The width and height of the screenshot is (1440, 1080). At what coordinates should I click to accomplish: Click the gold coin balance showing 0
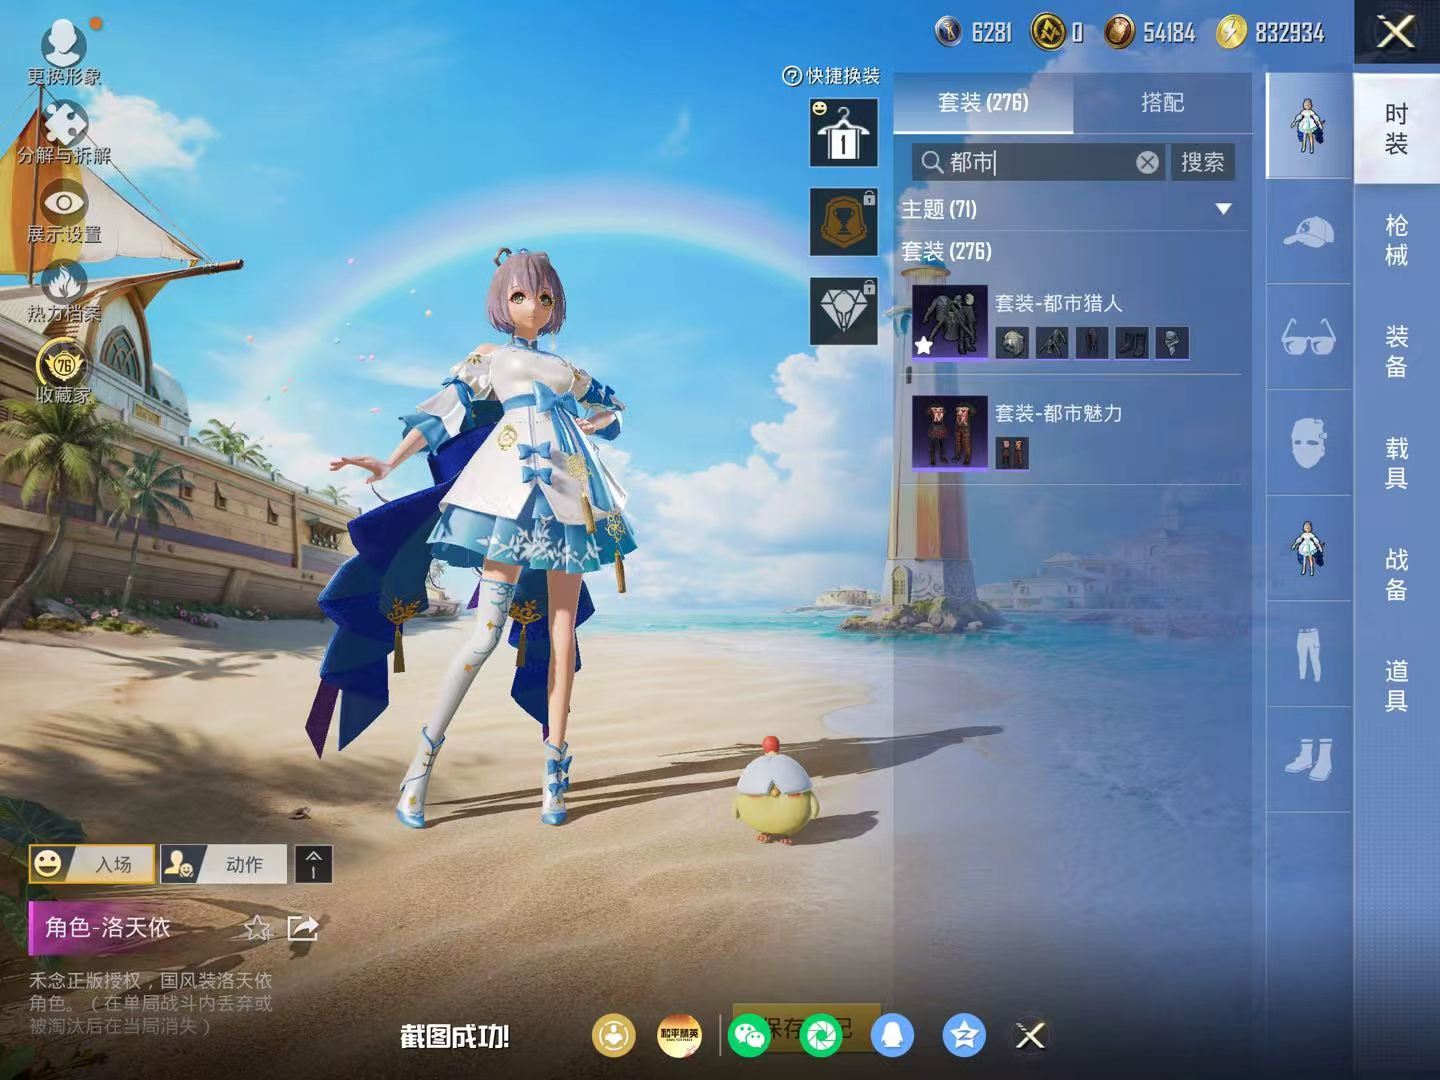coord(1058,33)
